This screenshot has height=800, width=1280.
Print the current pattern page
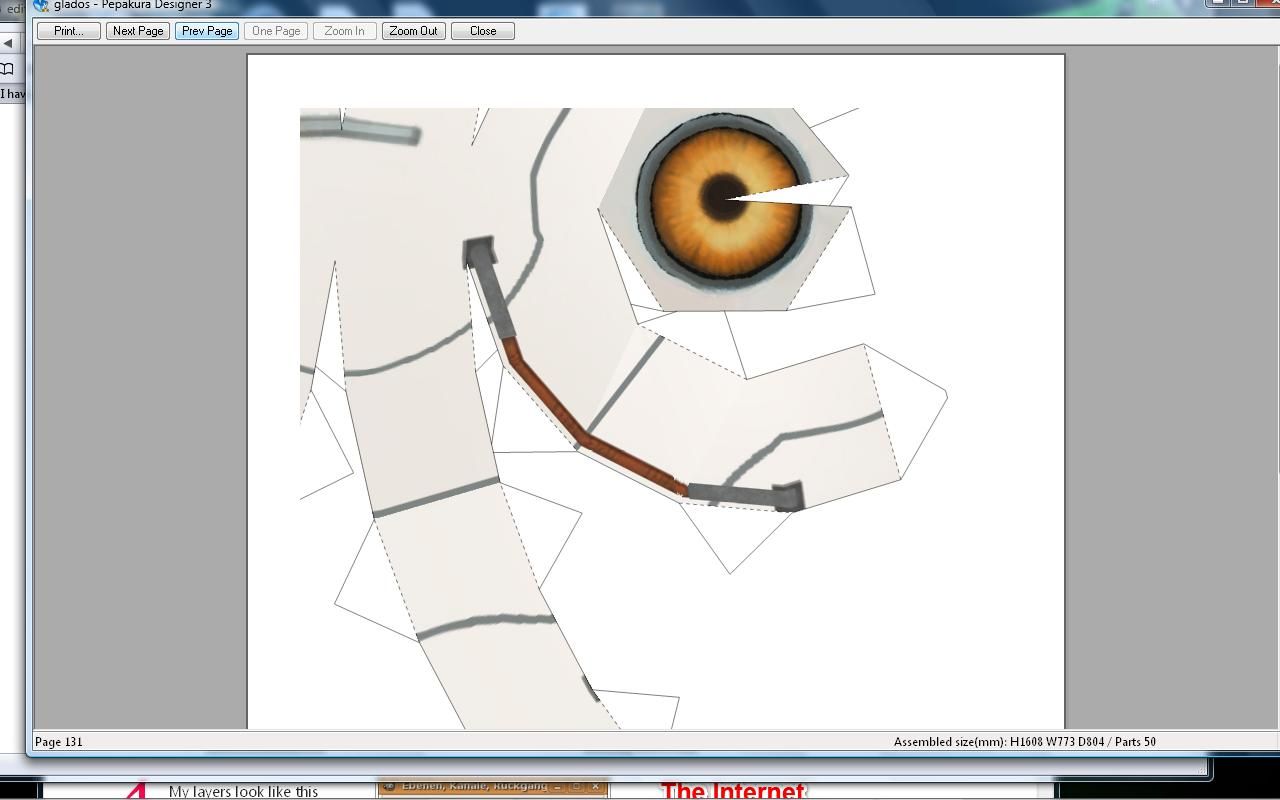pos(67,30)
